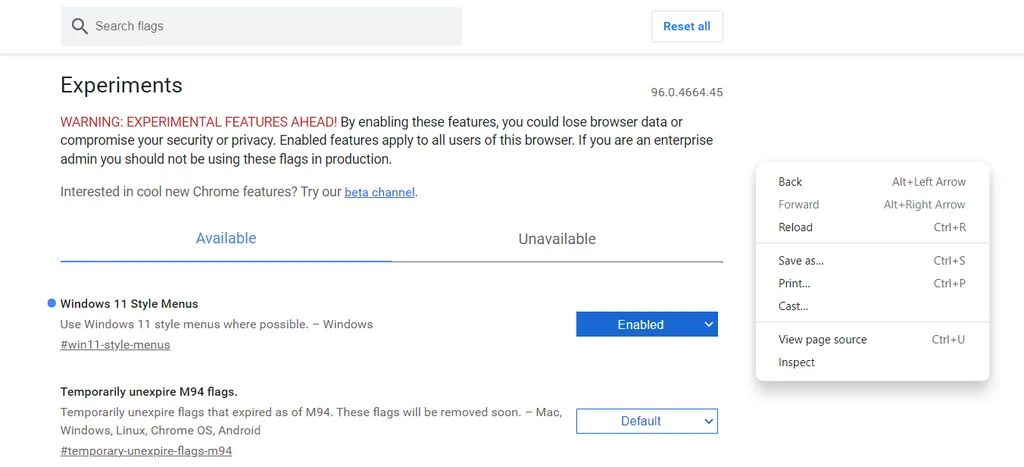Switch to the Available tab
The height and width of the screenshot is (467, 1024).
coord(226,238)
